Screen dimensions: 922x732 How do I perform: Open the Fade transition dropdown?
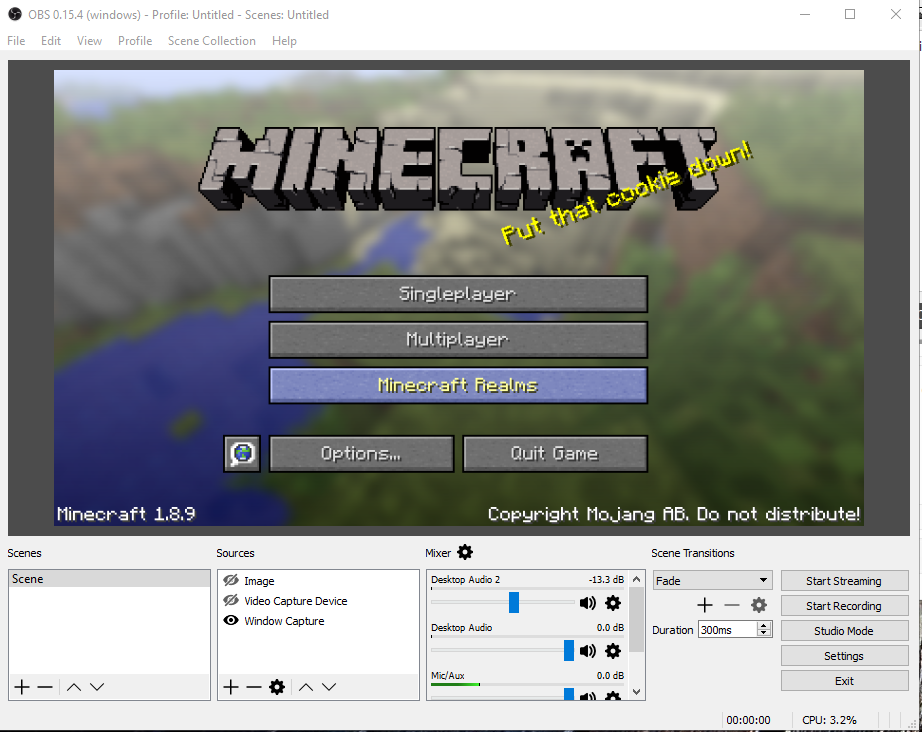[713, 580]
